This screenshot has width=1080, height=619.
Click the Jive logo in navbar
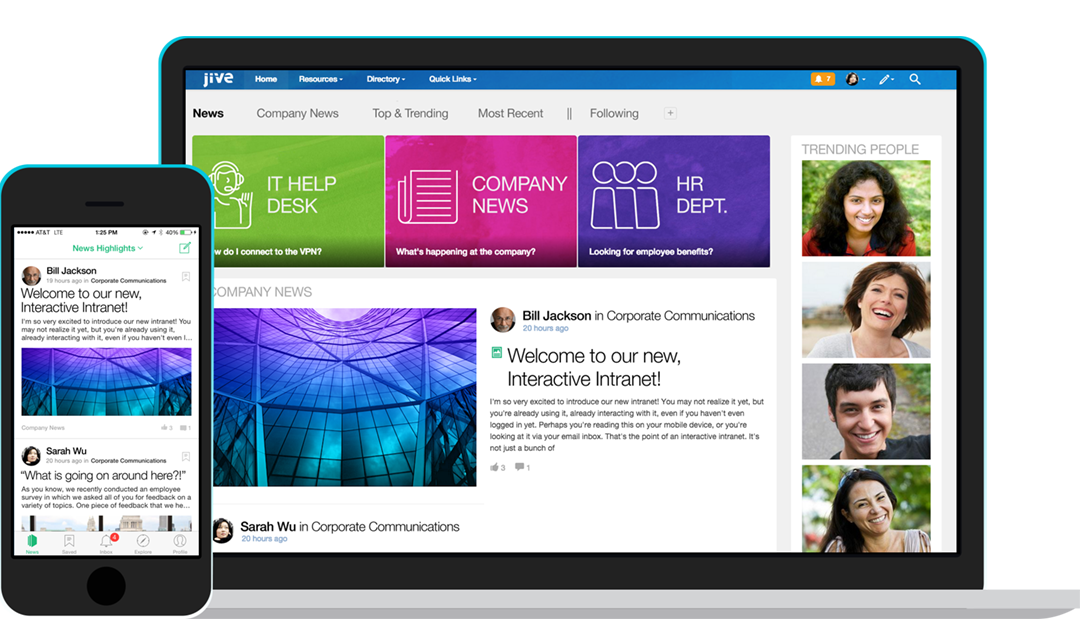pyautogui.click(x=217, y=79)
